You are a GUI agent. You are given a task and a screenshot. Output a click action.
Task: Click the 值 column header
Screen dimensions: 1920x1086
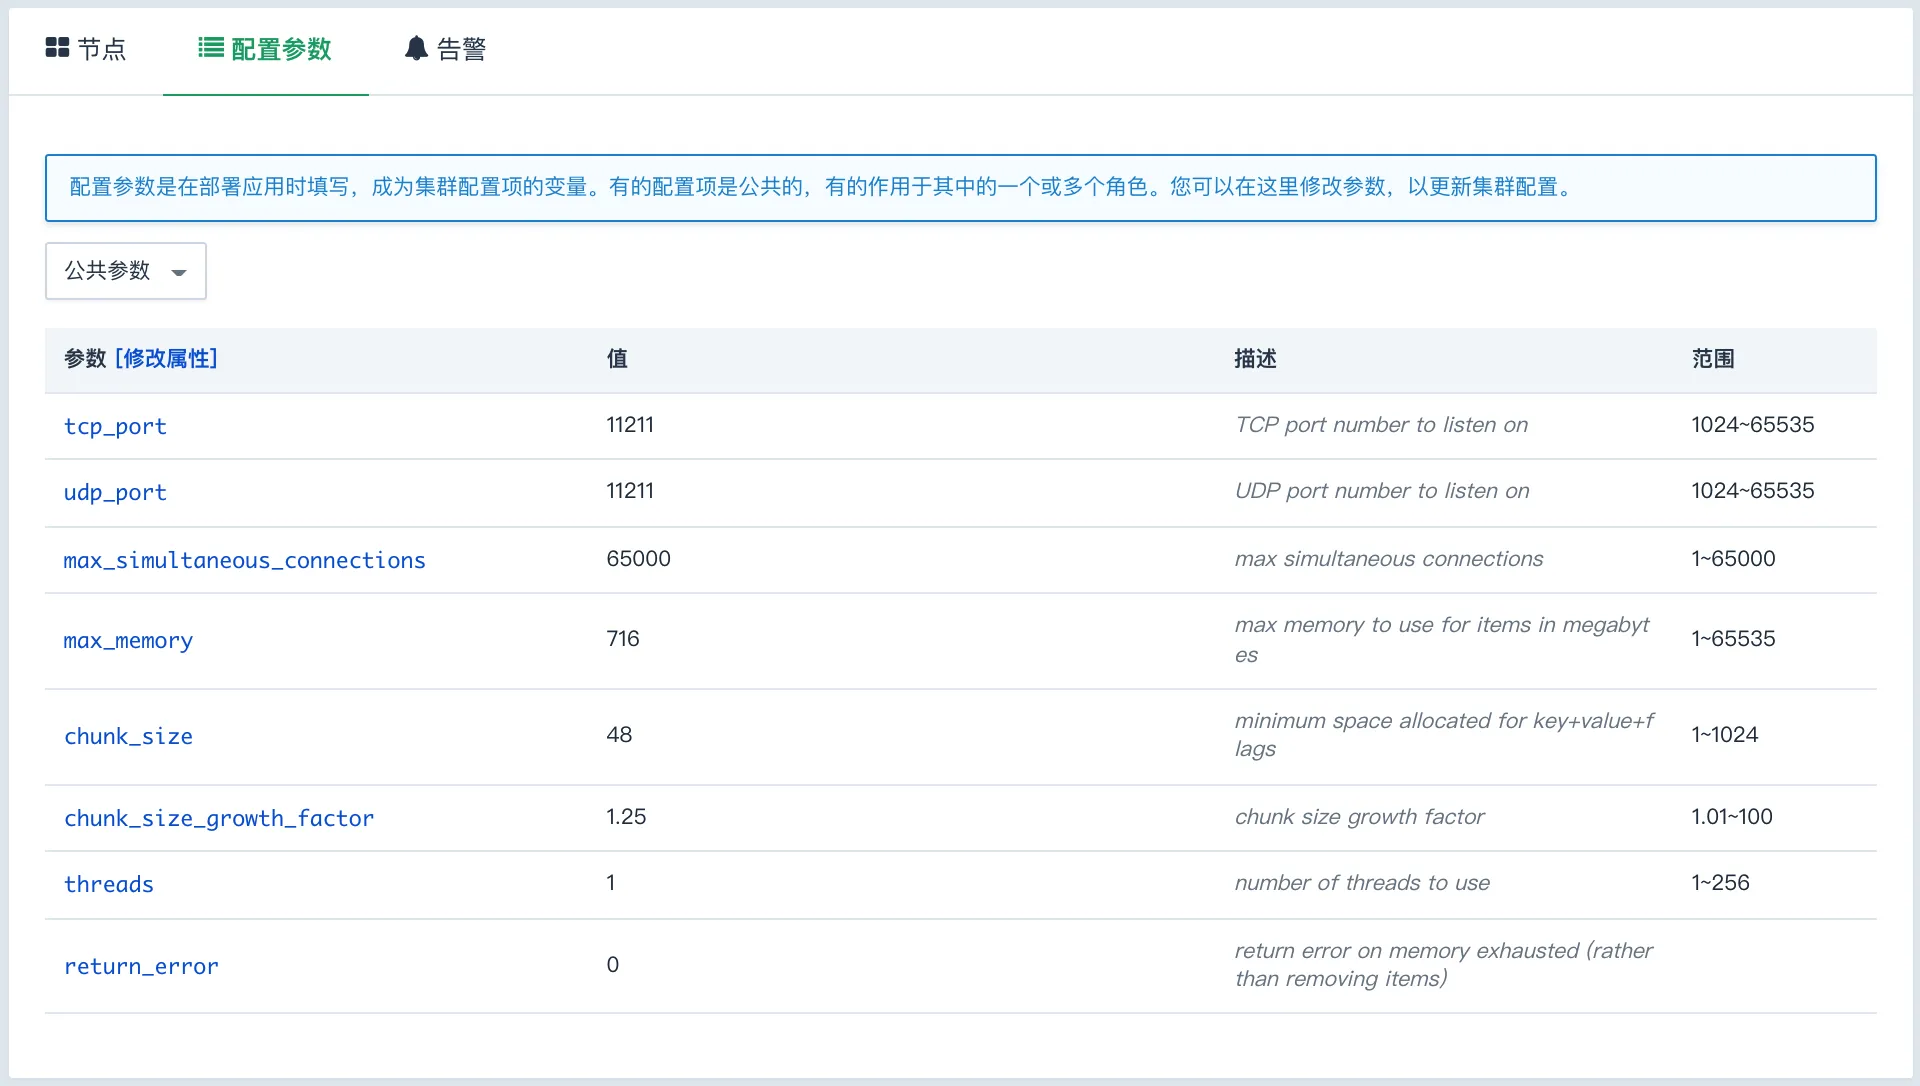click(x=617, y=358)
